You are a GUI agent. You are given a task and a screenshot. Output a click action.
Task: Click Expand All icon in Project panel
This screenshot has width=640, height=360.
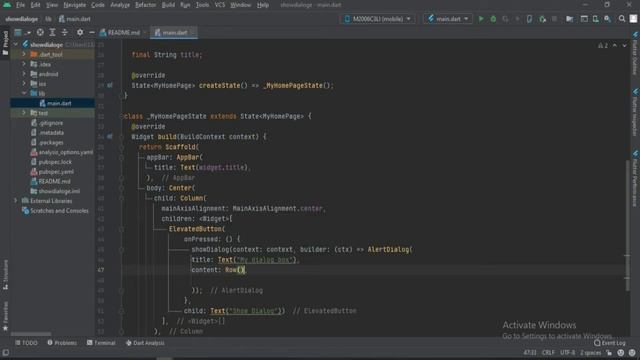coord(52,32)
